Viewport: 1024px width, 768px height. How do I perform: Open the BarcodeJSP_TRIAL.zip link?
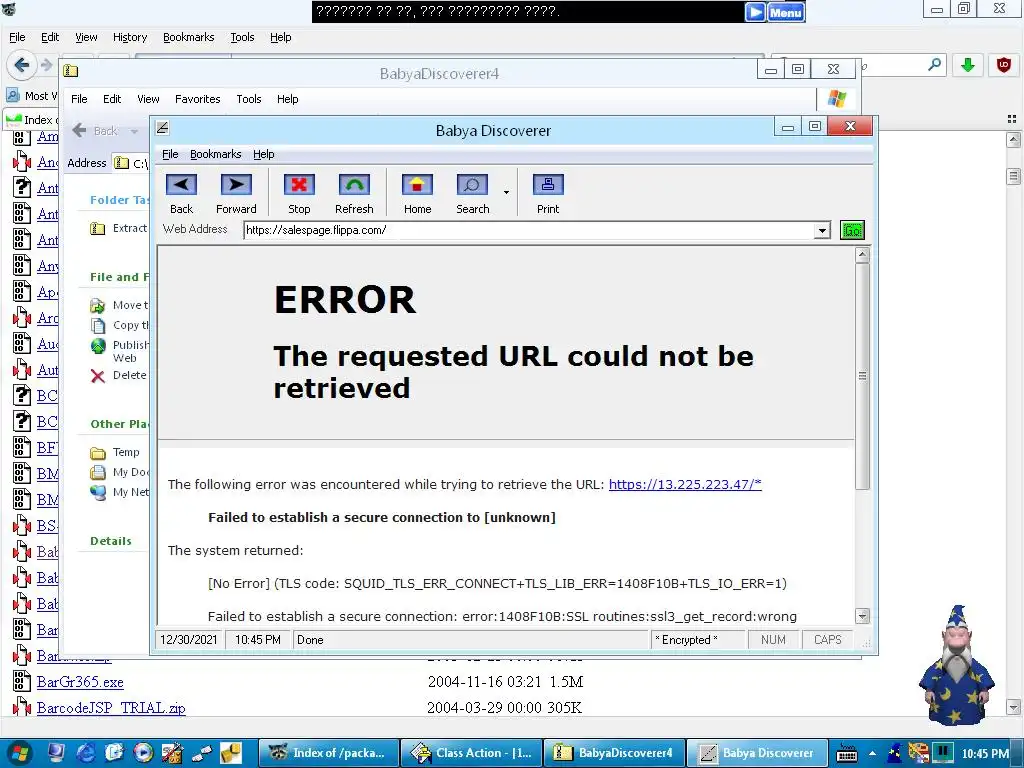click(x=111, y=708)
